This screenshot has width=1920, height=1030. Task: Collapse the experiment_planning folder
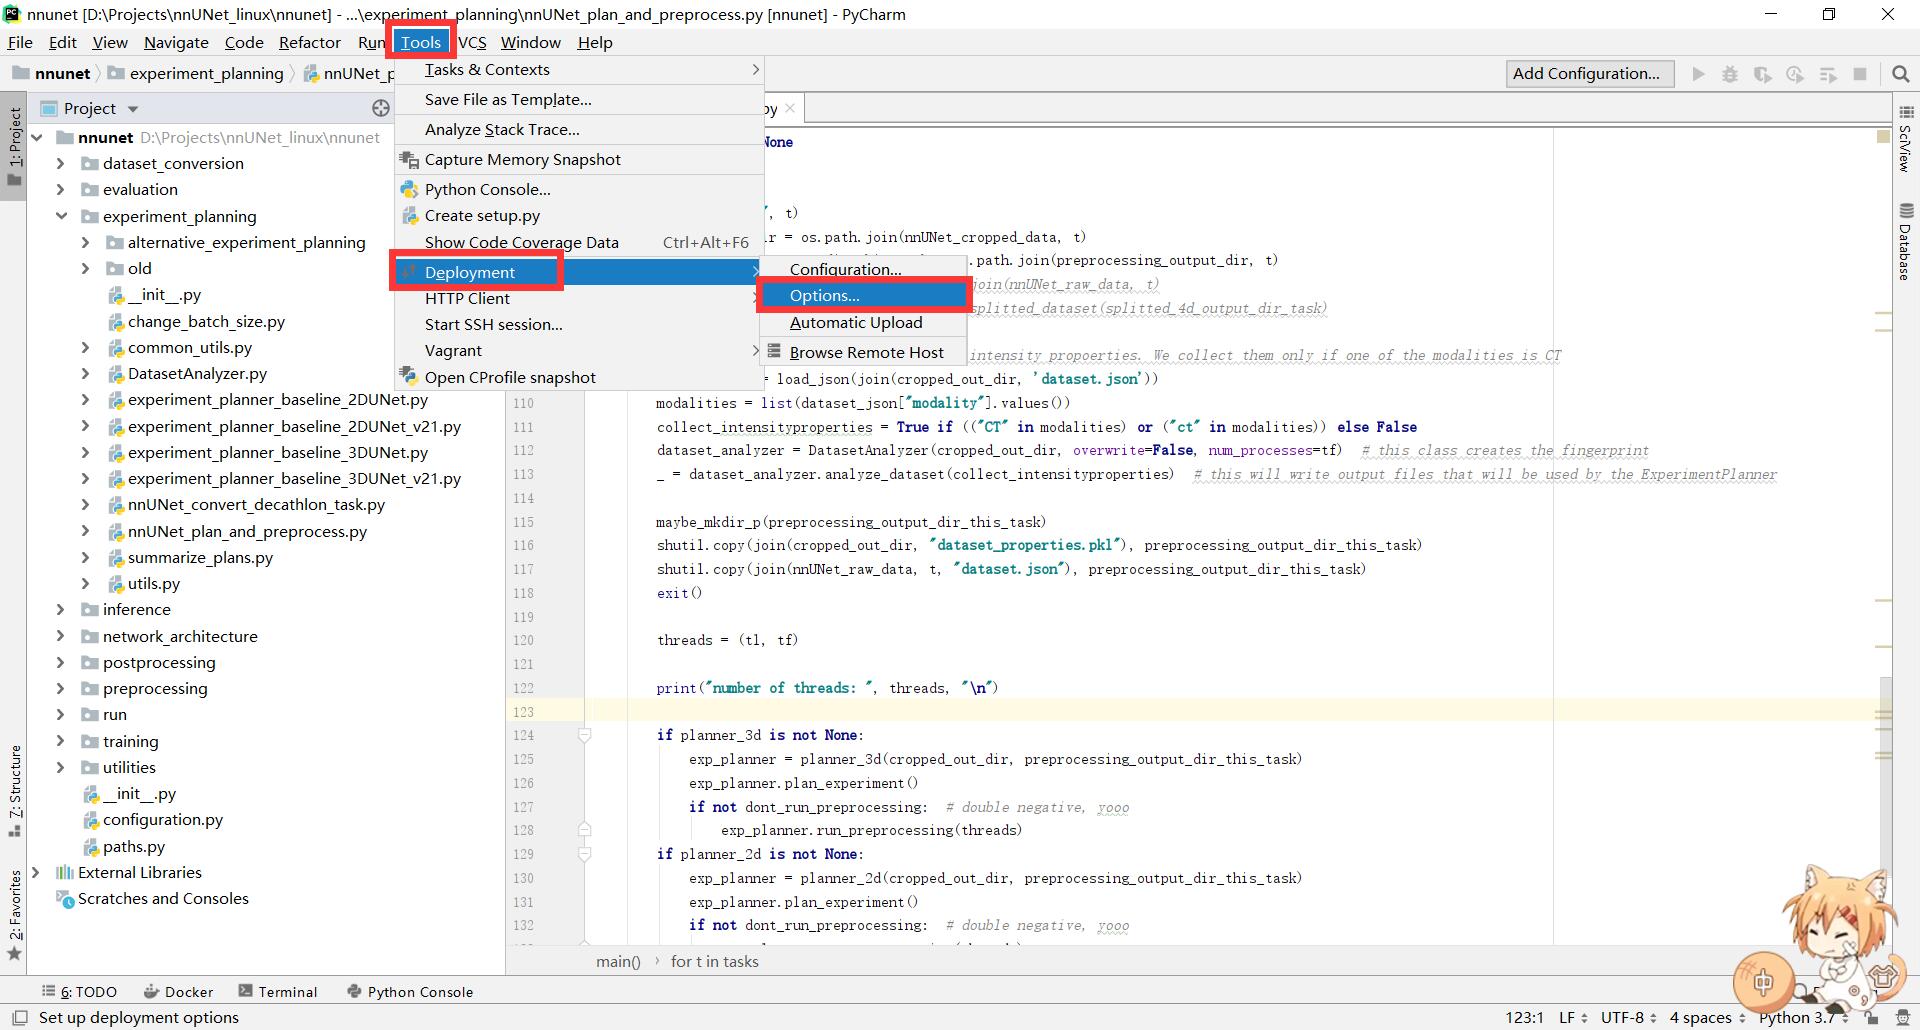61,216
